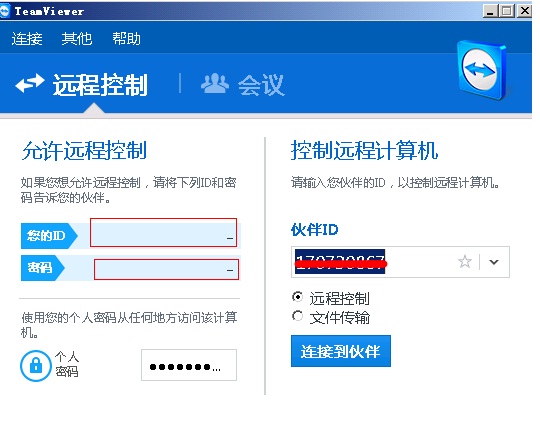The width and height of the screenshot is (540, 434).
Task: Click the double-arrow remote control icon
Action: pyautogui.click(x=30, y=84)
